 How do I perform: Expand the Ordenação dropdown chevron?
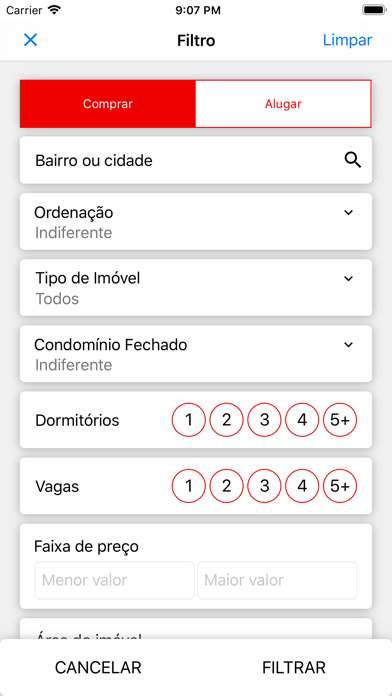pyautogui.click(x=348, y=213)
